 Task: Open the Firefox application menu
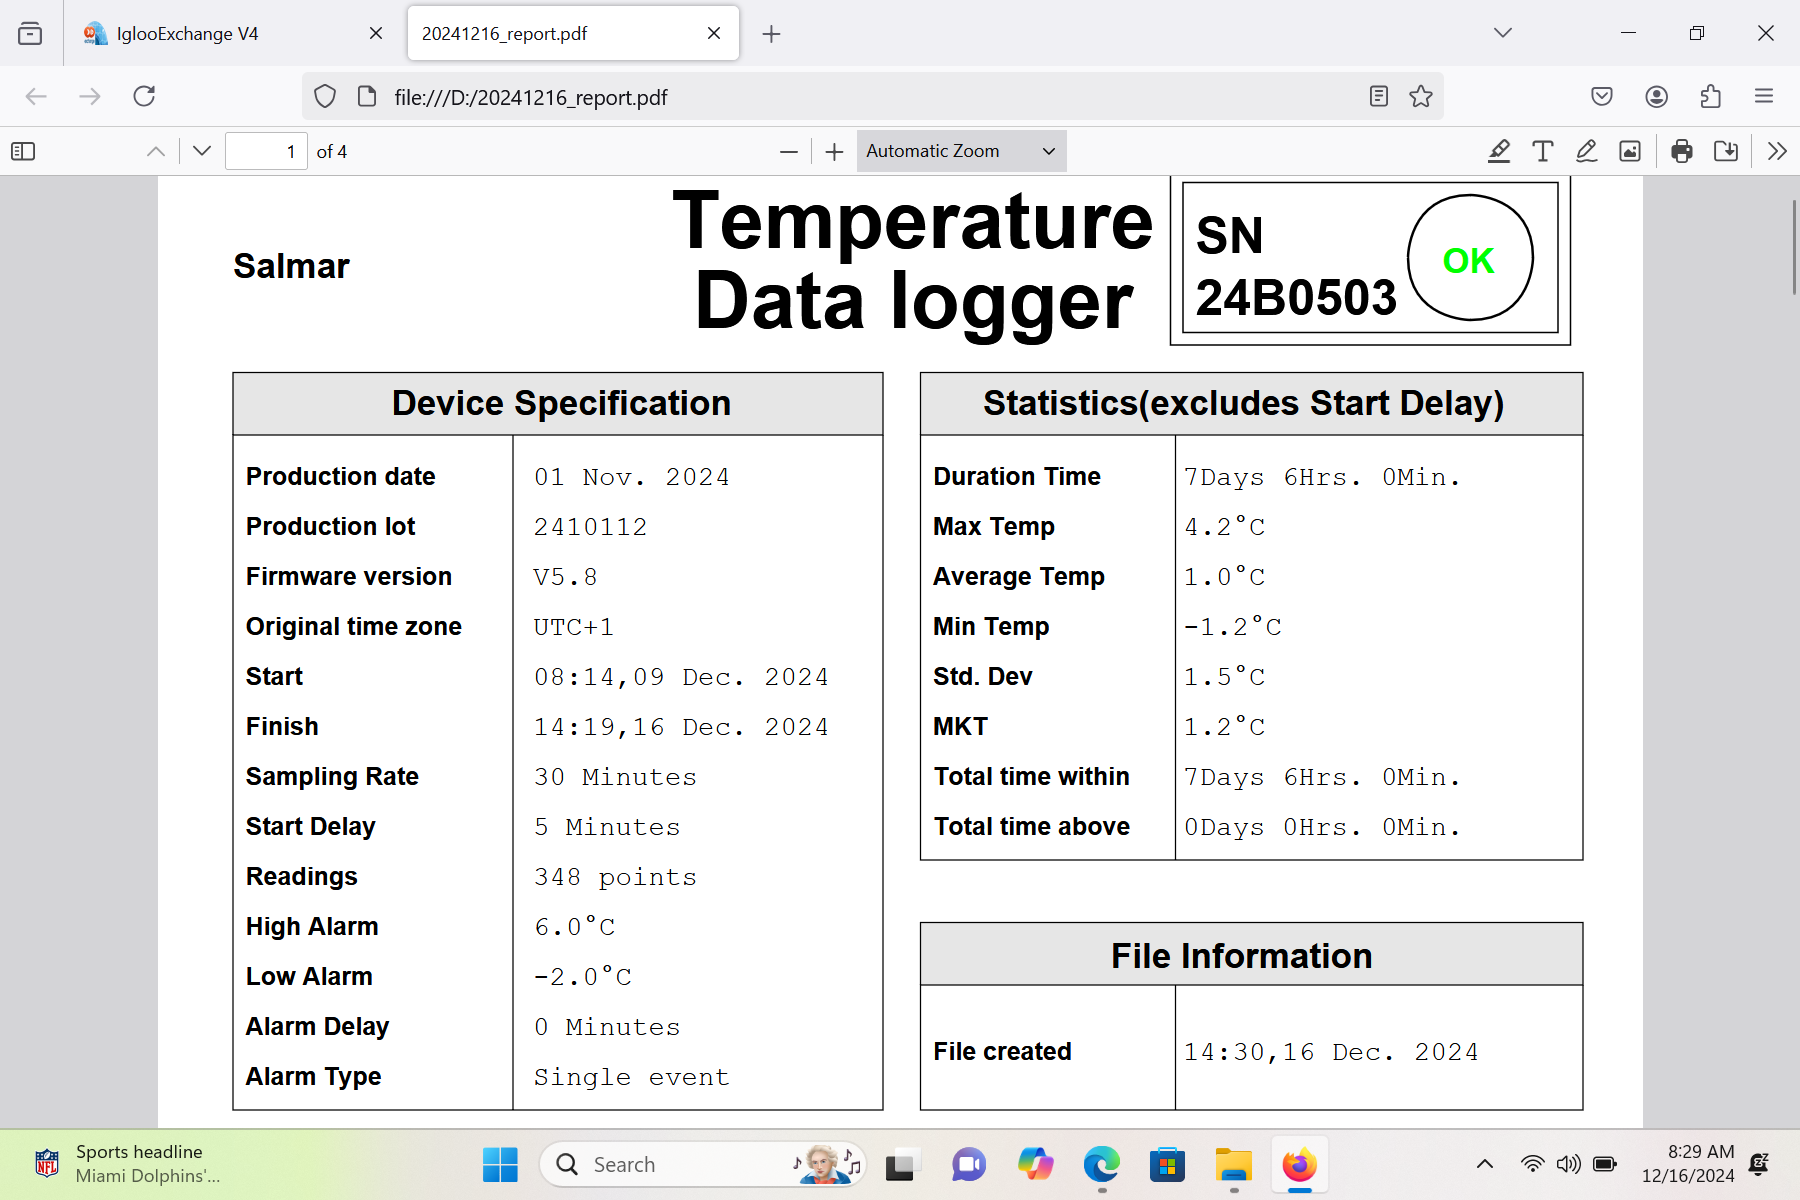(1764, 96)
